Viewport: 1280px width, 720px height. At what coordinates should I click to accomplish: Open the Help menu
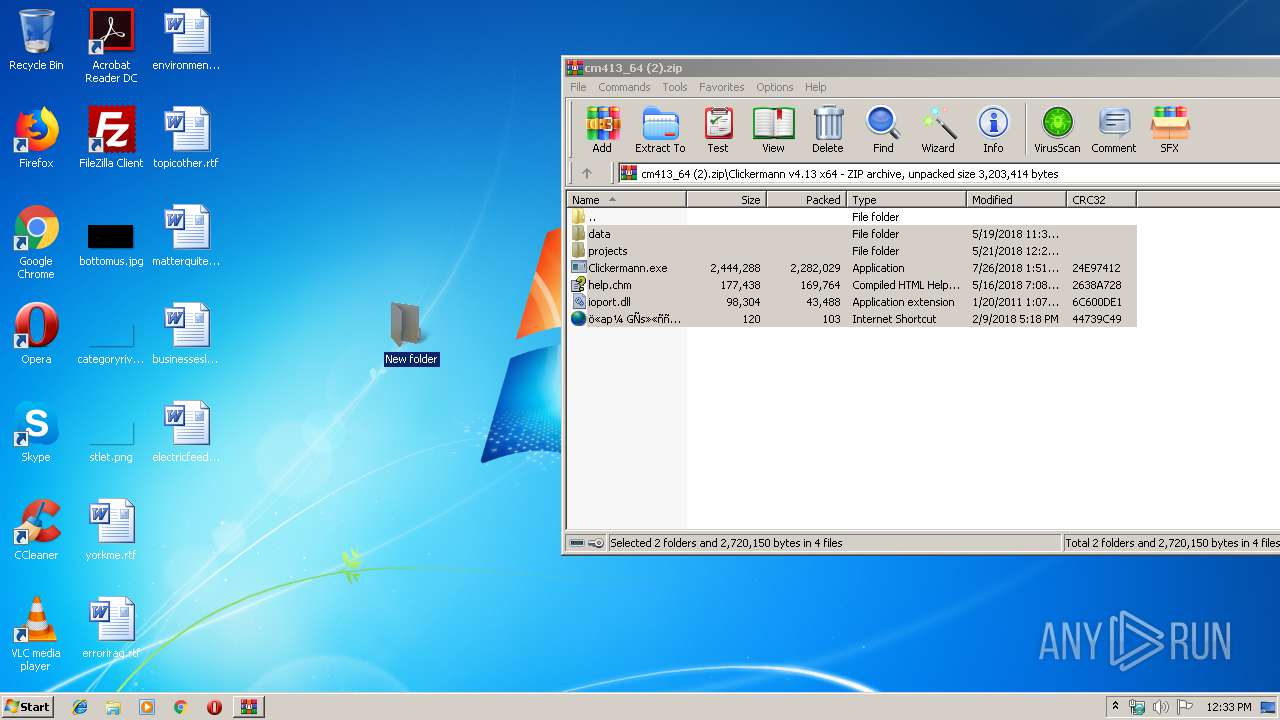tap(816, 87)
